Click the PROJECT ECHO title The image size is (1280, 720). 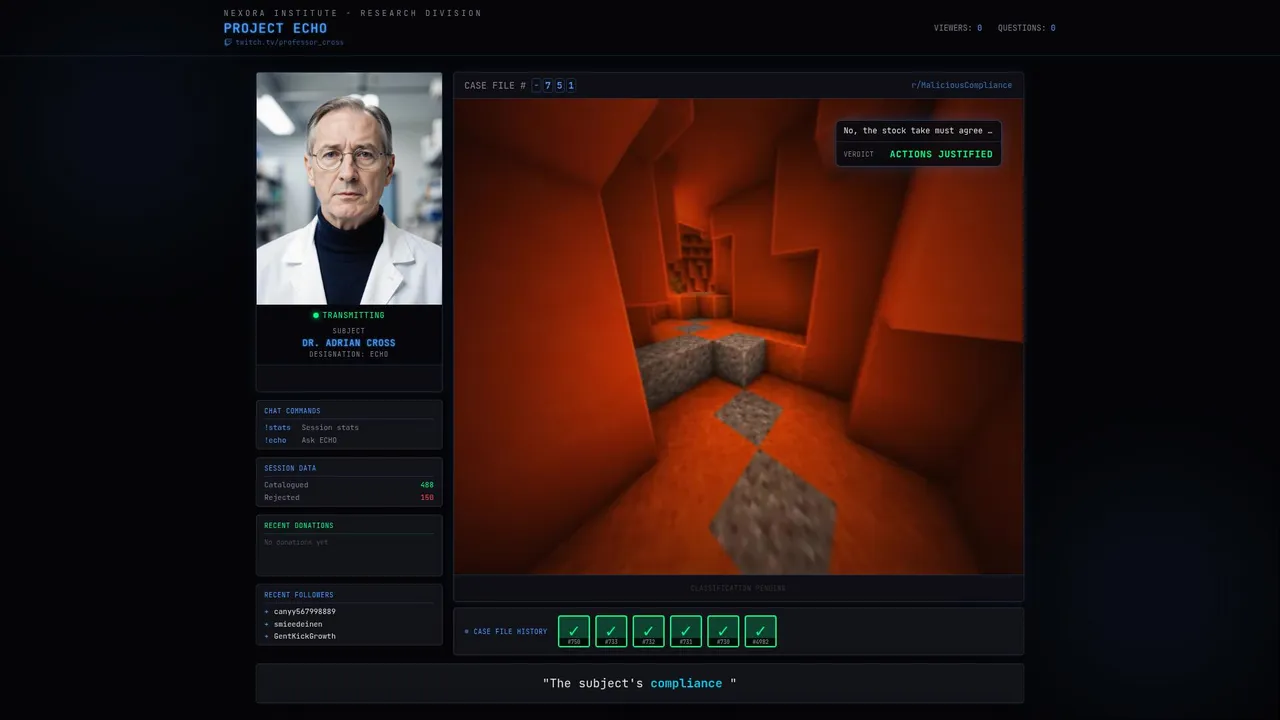pos(275,28)
